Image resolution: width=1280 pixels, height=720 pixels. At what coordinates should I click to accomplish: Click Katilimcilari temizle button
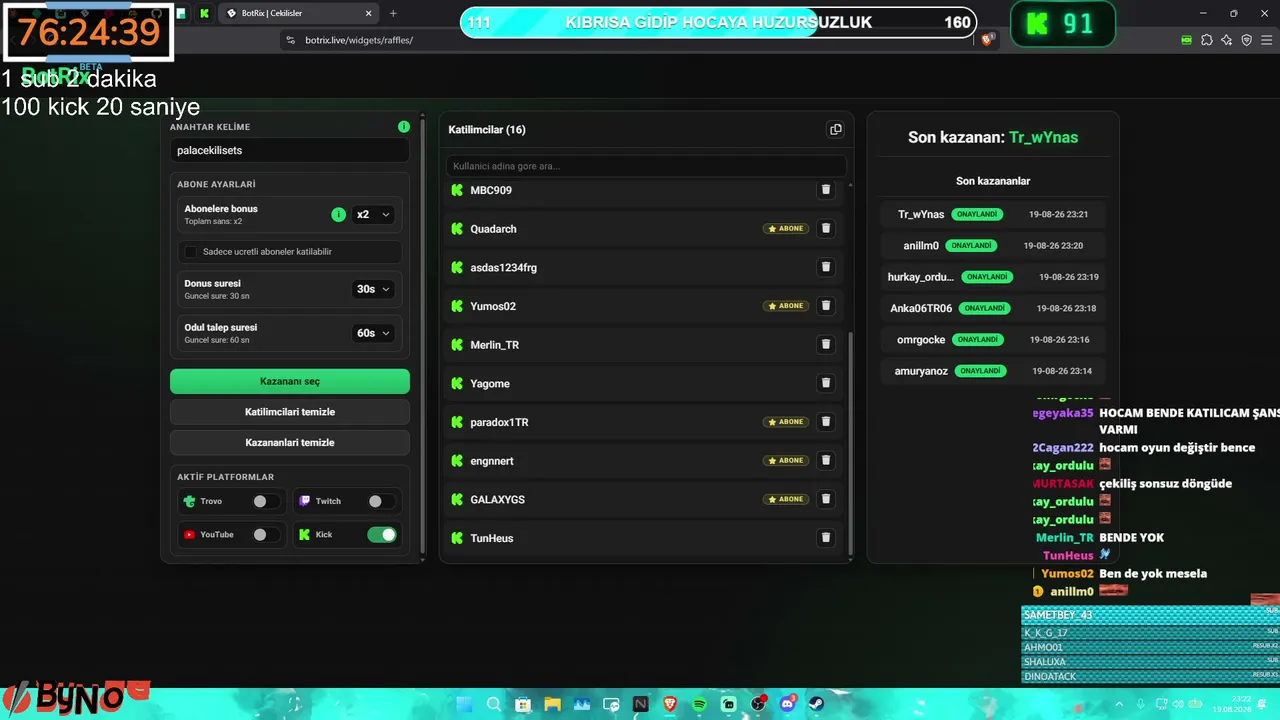tap(290, 412)
